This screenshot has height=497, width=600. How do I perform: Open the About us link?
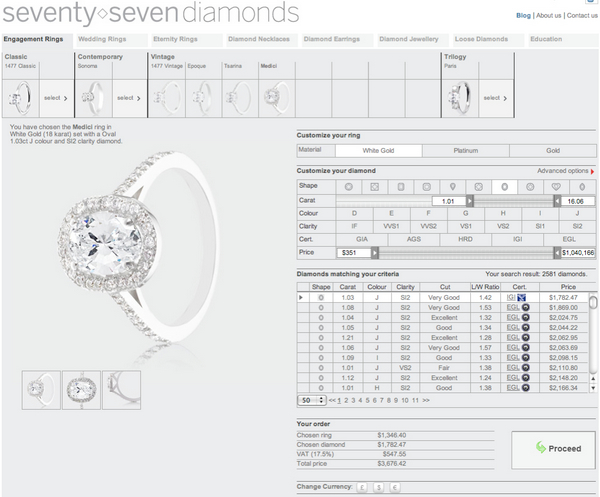(x=548, y=15)
